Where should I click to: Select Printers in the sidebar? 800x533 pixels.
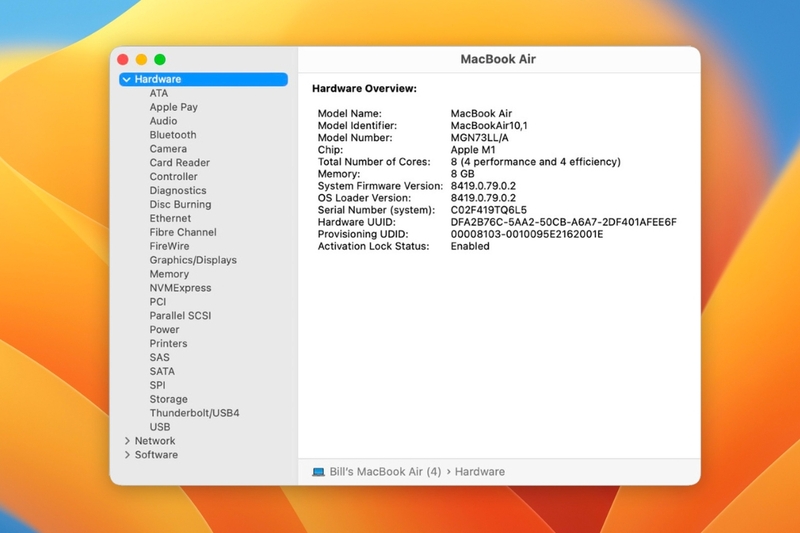168,343
